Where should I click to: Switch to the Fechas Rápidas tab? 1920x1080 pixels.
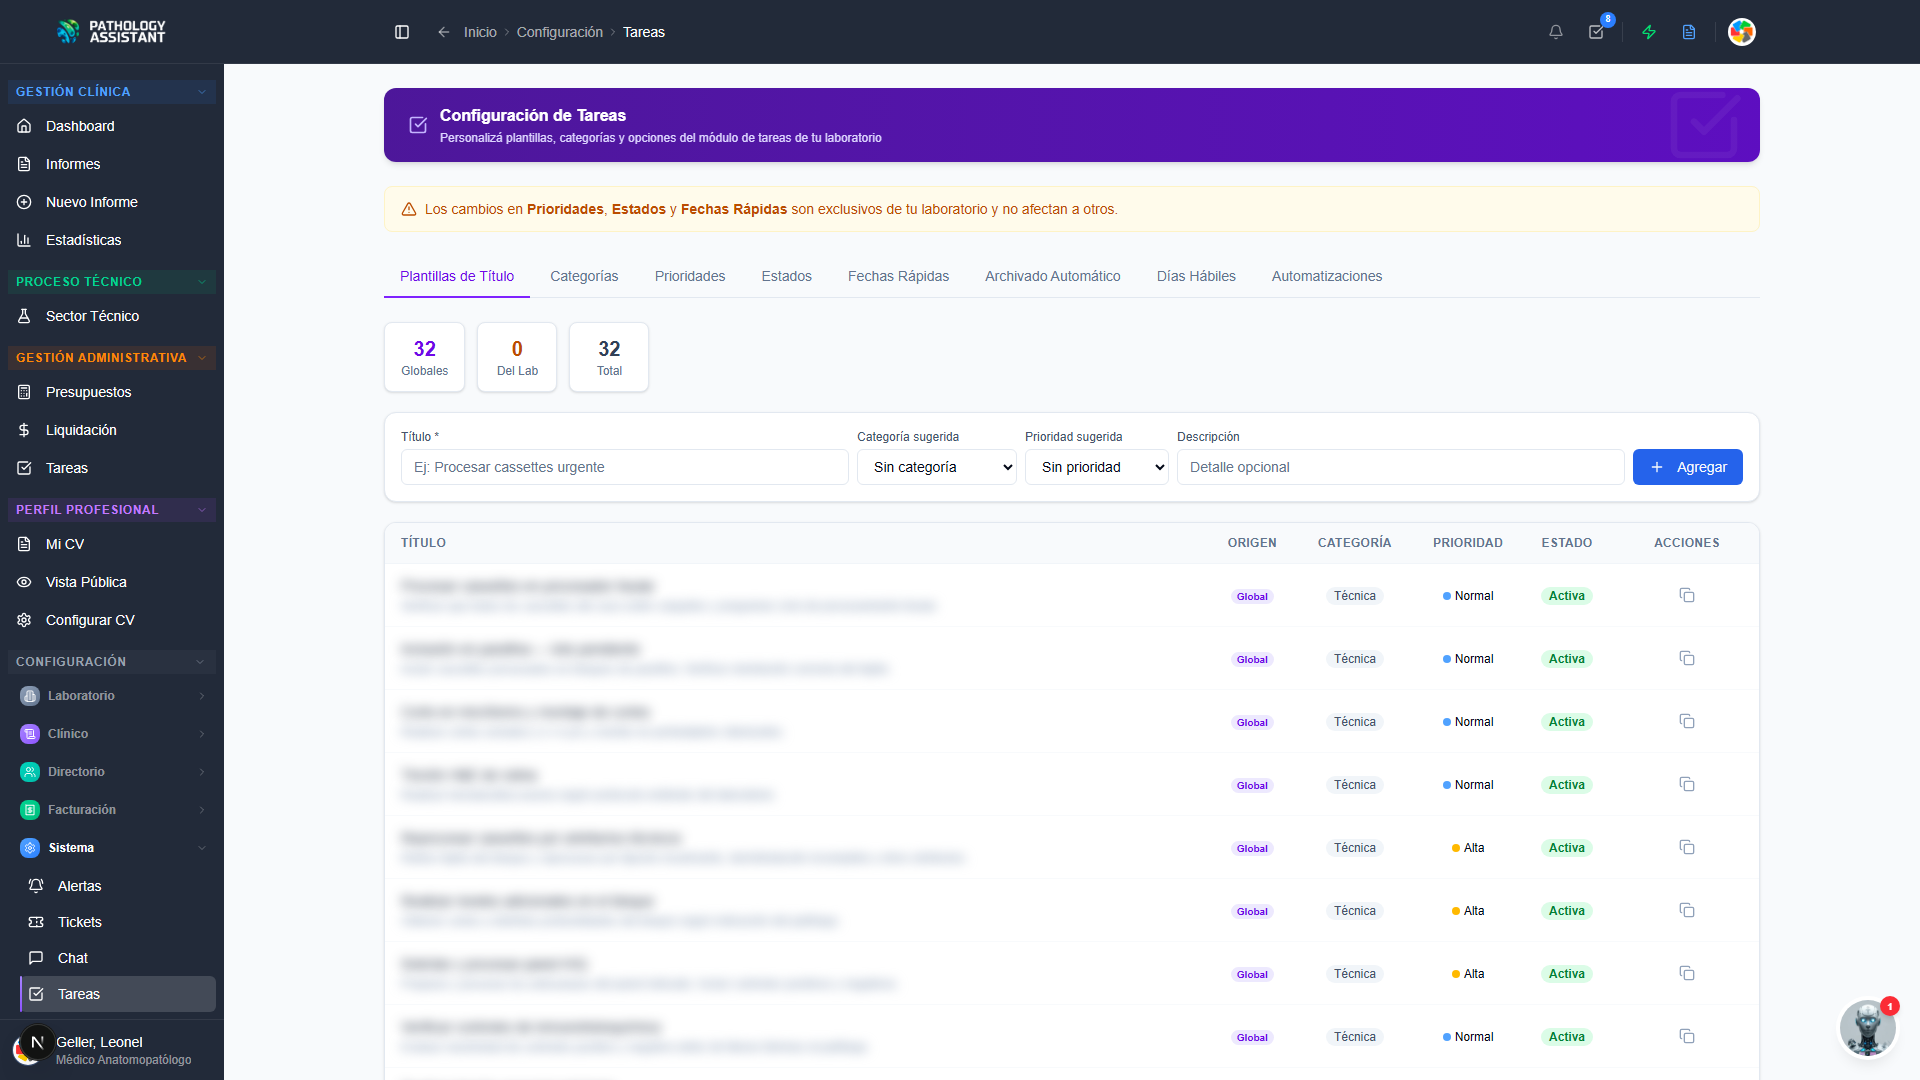[899, 276]
